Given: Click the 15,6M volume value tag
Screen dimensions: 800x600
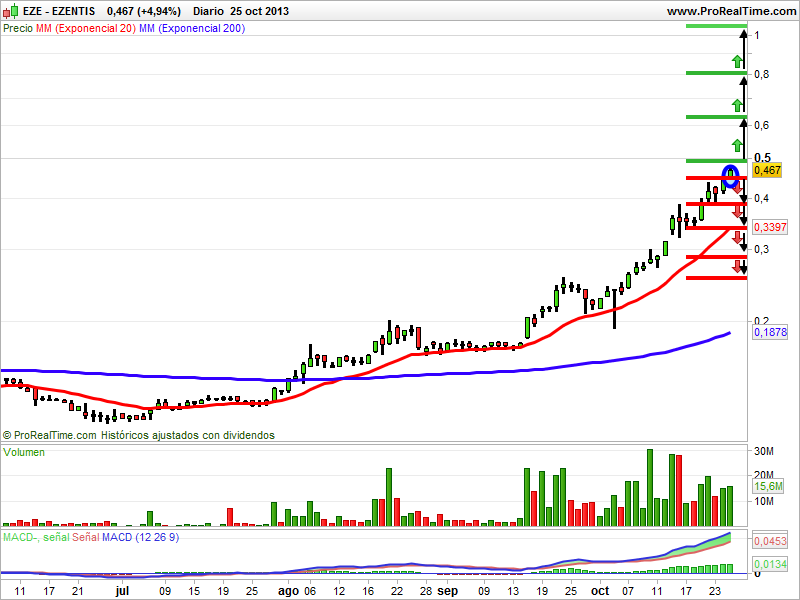Looking at the screenshot, I should [768, 486].
